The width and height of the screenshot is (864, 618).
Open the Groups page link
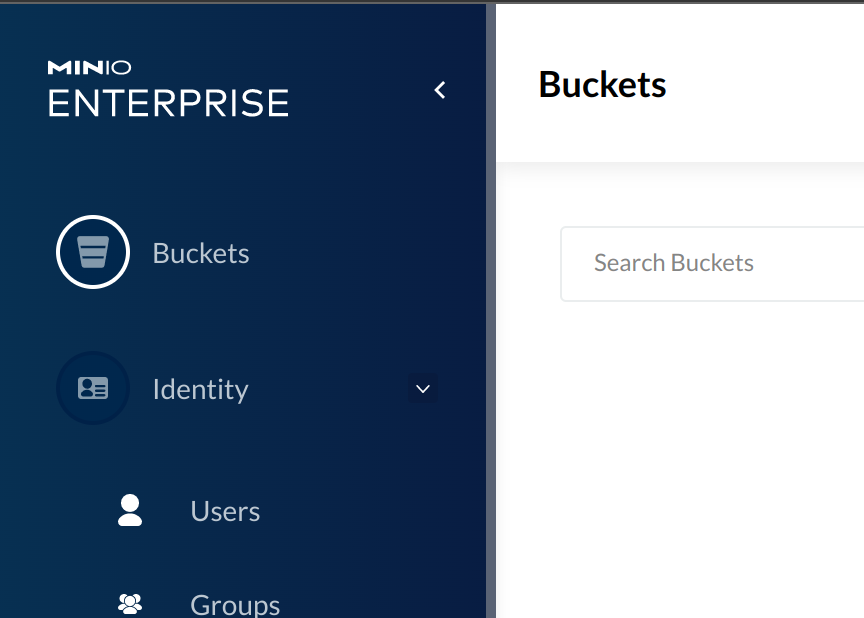coord(235,605)
